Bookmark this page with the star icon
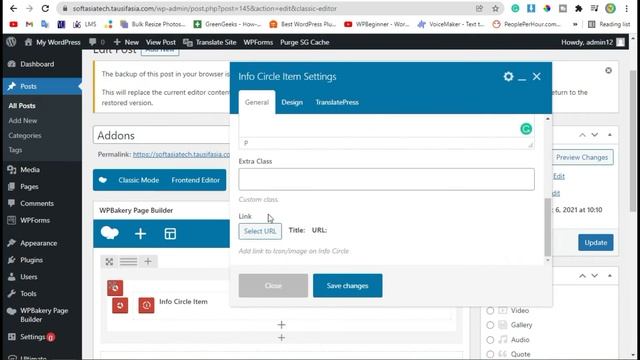This screenshot has height=360, width=640. [x=495, y=8]
